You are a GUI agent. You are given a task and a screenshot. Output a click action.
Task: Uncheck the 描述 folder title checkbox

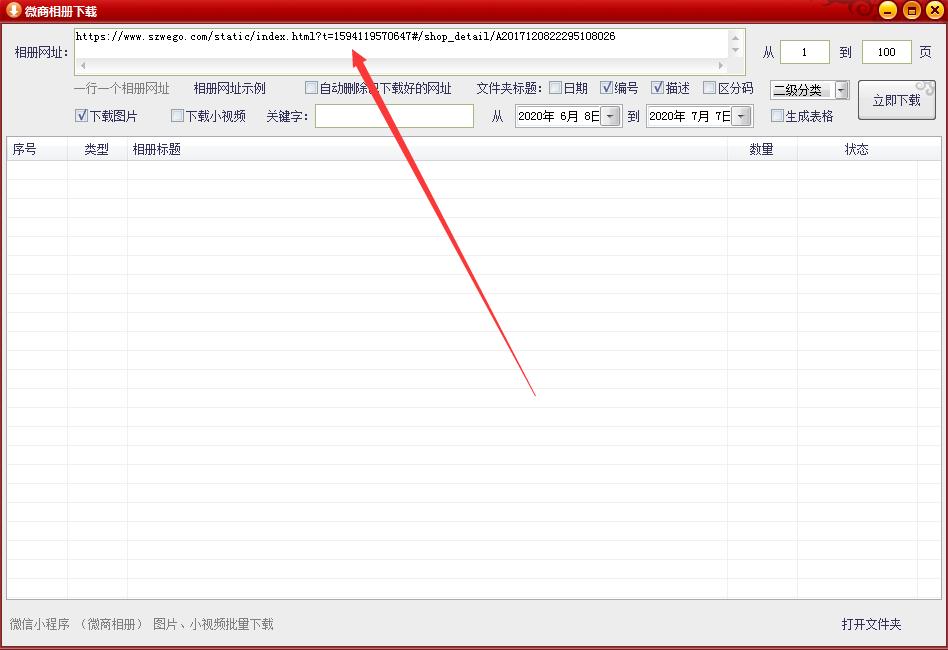point(657,88)
